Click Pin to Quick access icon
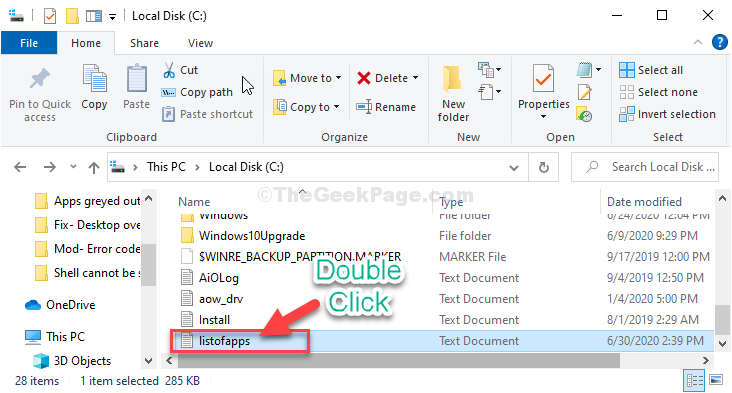732x393 pixels. point(40,78)
